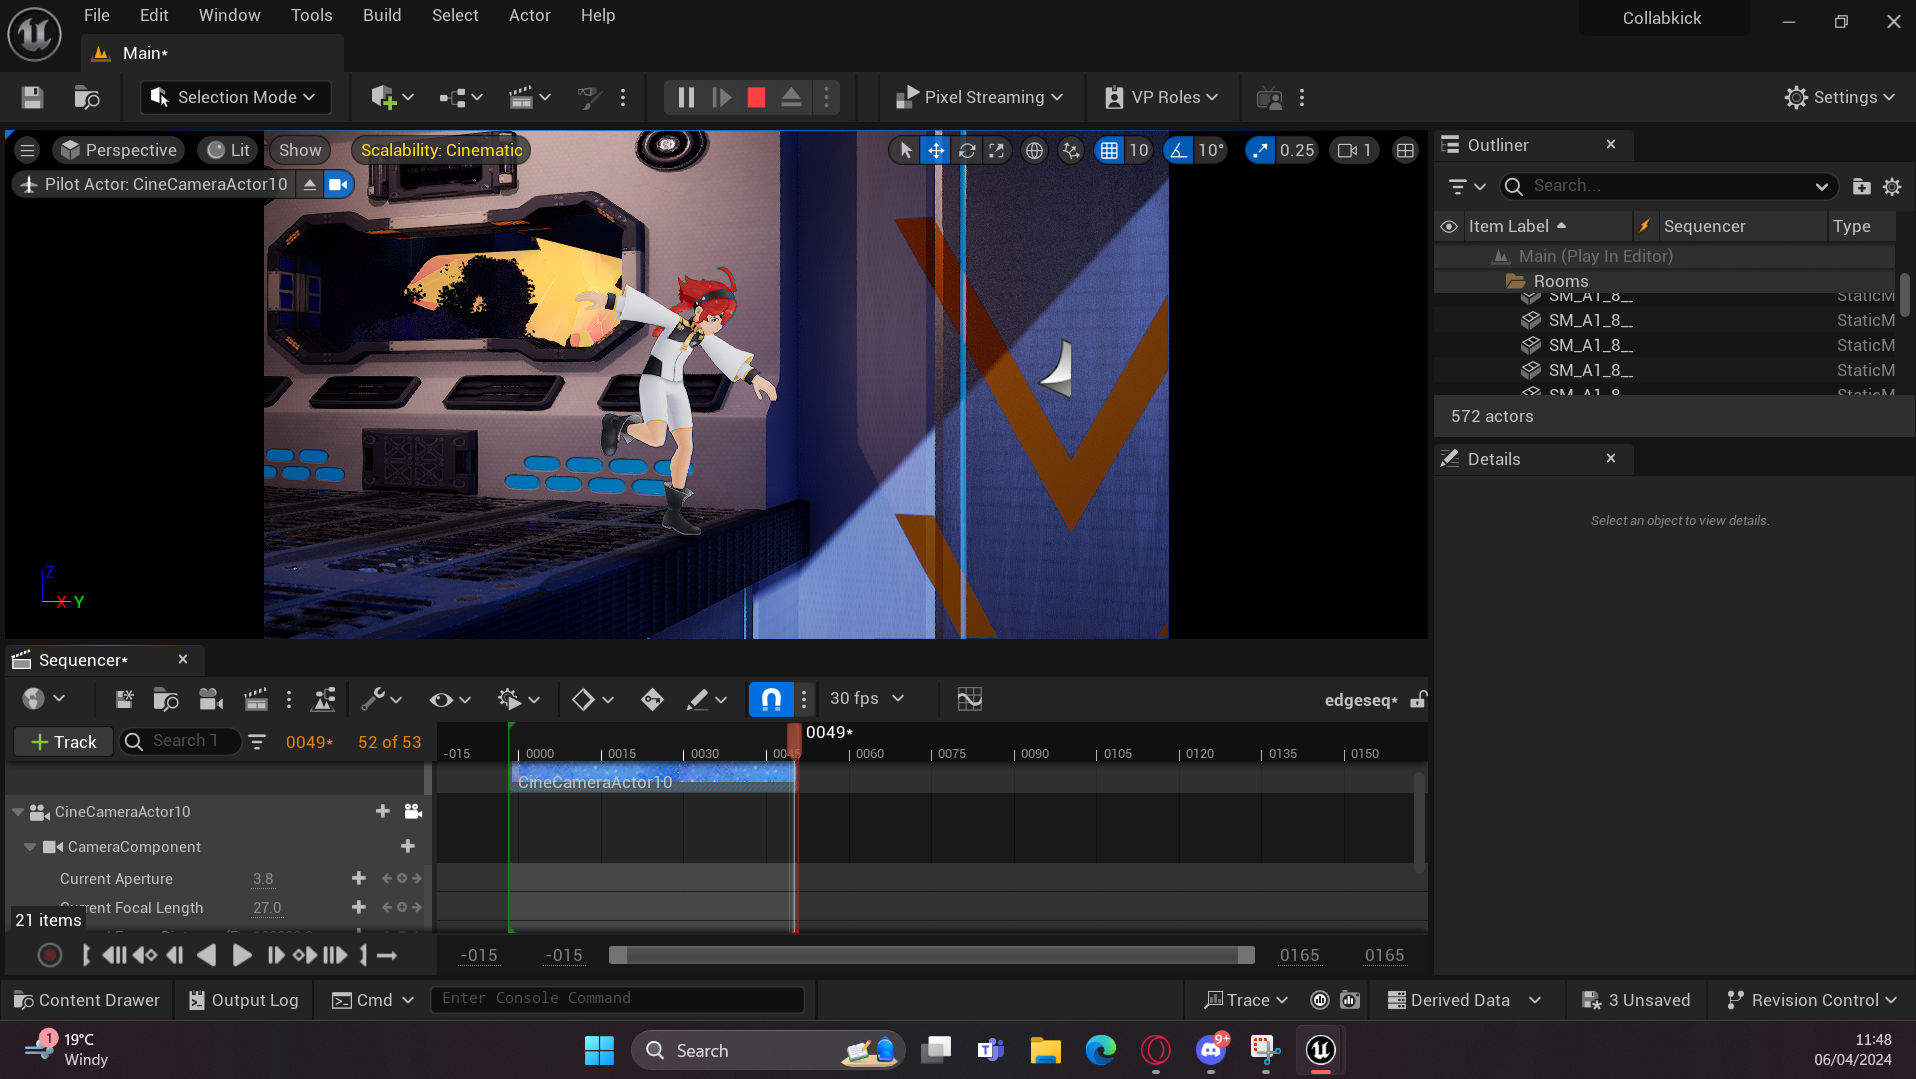Toggle camera view for piloted actor
The width and height of the screenshot is (1916, 1079).
(339, 184)
